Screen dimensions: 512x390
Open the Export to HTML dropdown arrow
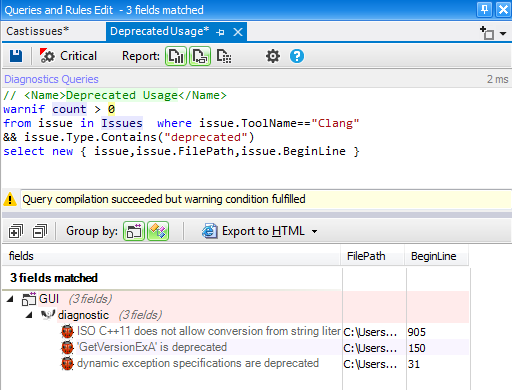(314, 231)
